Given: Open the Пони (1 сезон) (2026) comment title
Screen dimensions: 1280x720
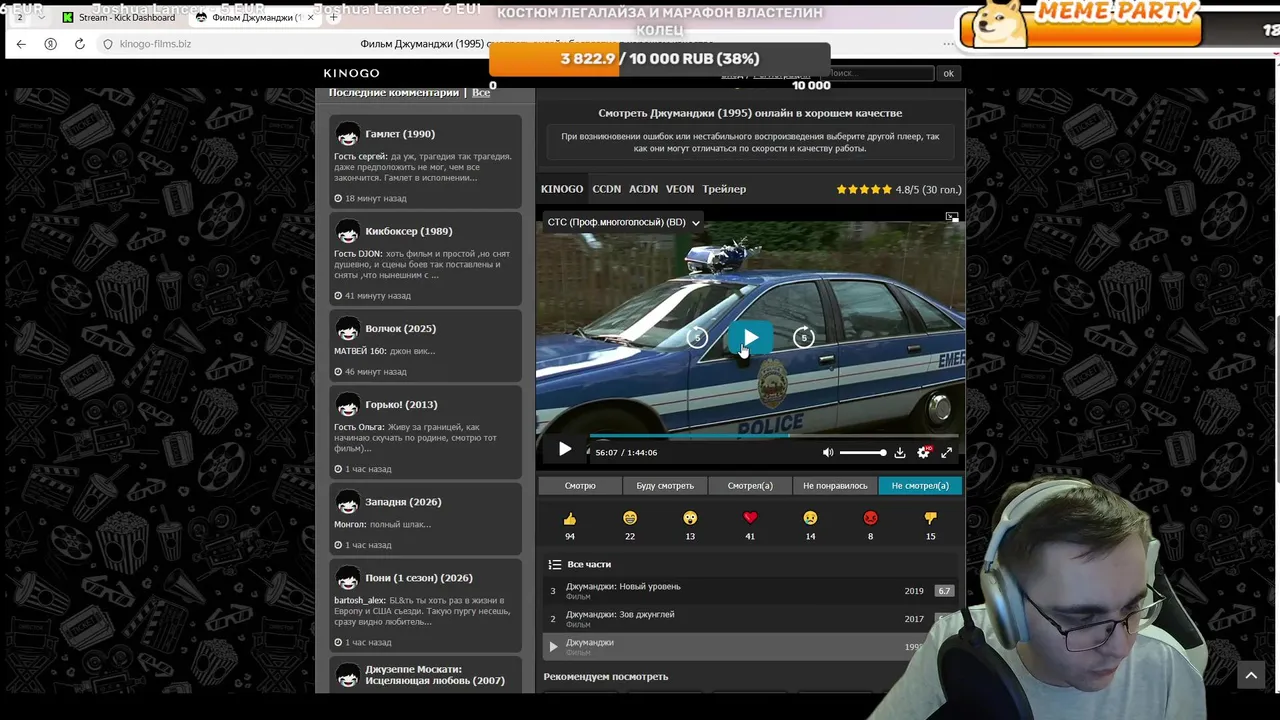Looking at the screenshot, I should 419,578.
